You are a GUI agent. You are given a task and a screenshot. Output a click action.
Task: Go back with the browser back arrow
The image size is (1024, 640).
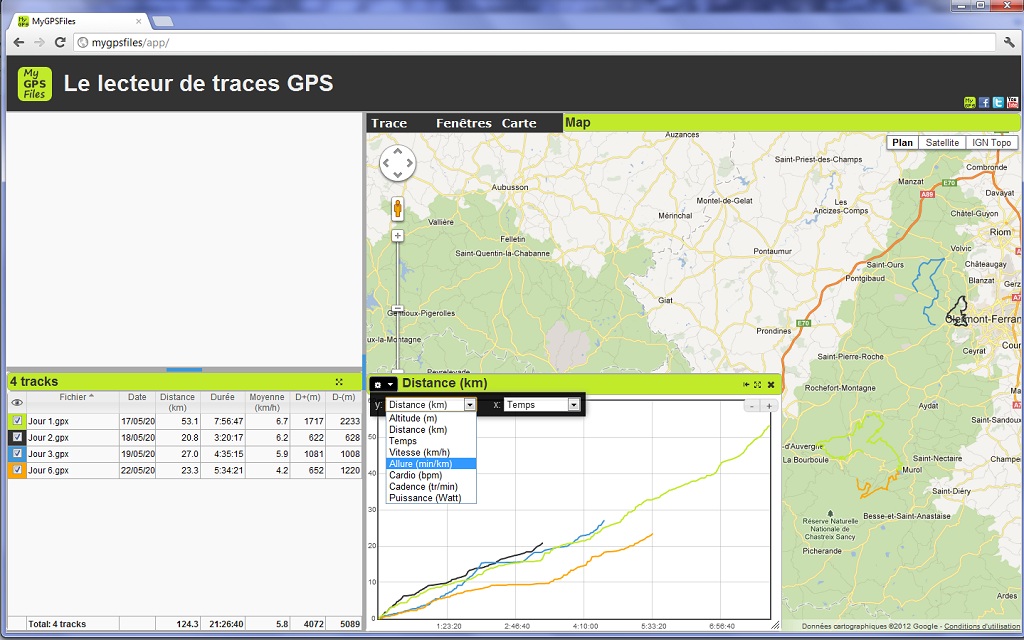coord(19,42)
